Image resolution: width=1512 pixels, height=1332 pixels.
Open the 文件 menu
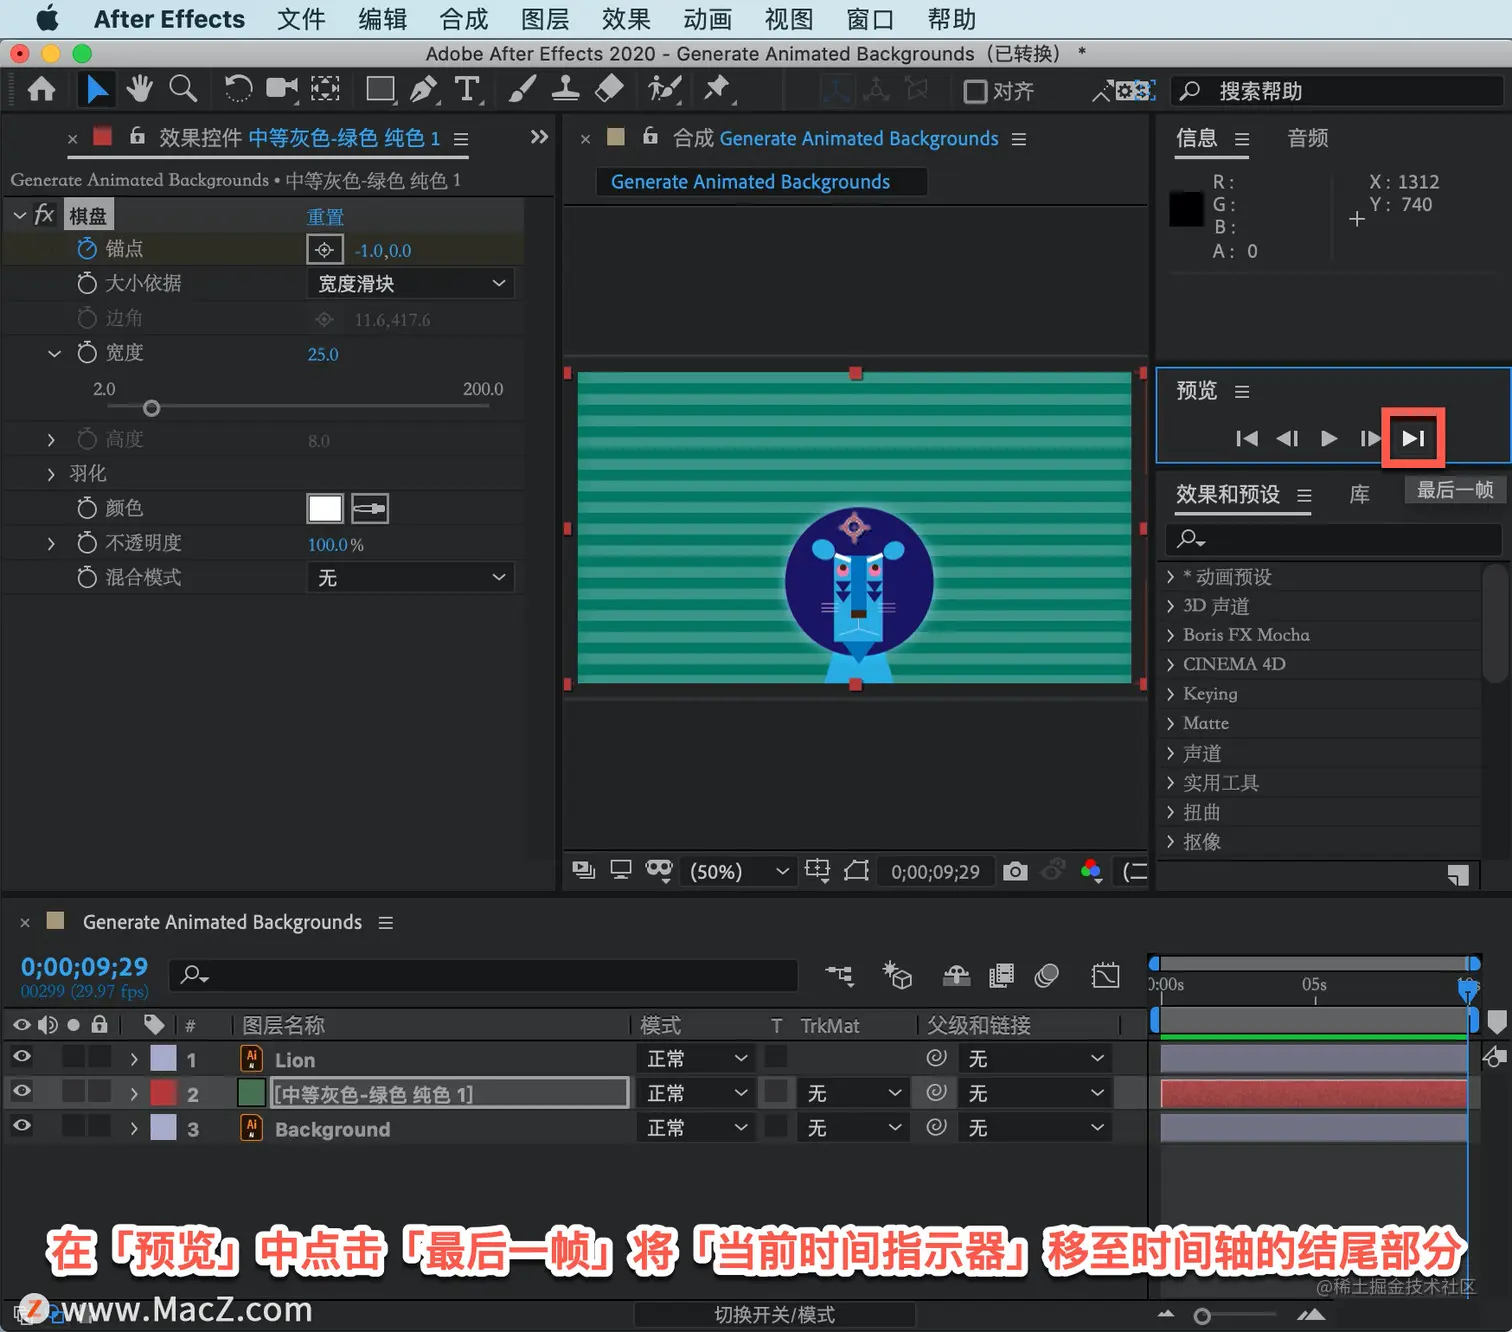coord(301,19)
